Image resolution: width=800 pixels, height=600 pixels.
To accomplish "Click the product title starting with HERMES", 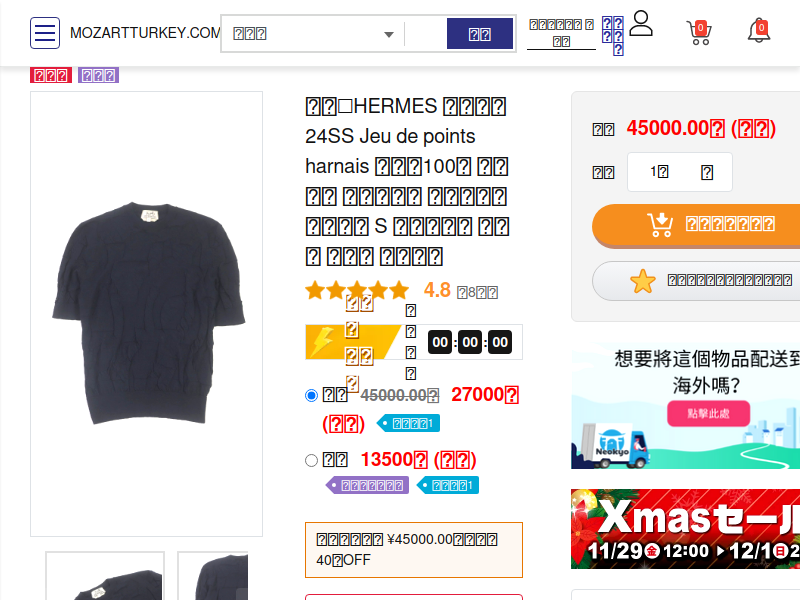I will coord(407,181).
